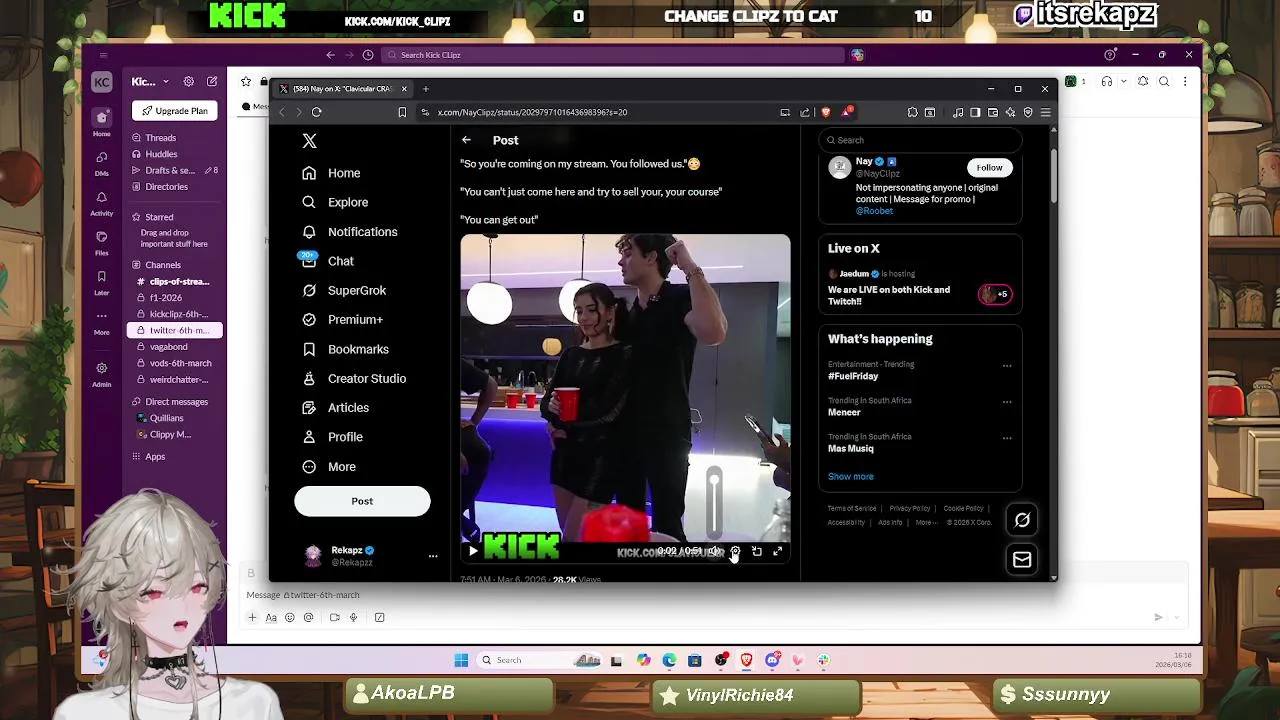This screenshot has height=720, width=1280.
Task: Open Slack Files rail icon
Action: [x=102, y=242]
